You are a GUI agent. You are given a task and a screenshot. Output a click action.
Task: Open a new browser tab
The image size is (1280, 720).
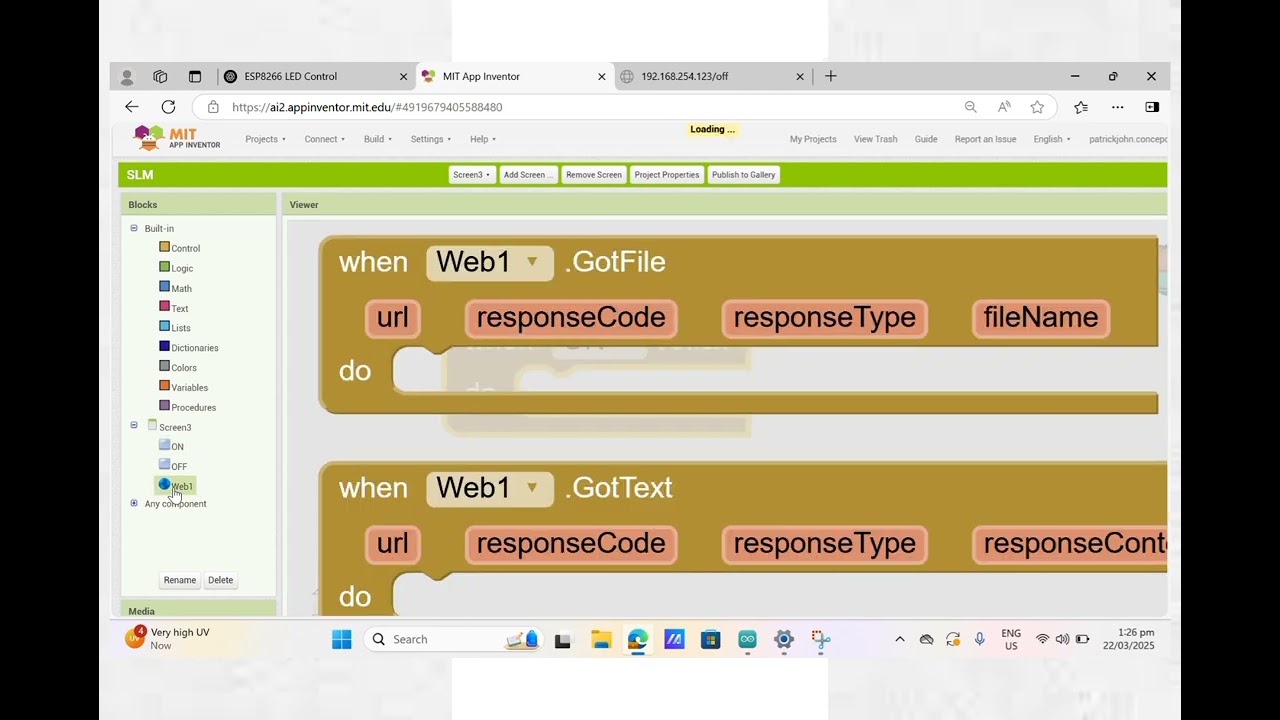tap(830, 76)
